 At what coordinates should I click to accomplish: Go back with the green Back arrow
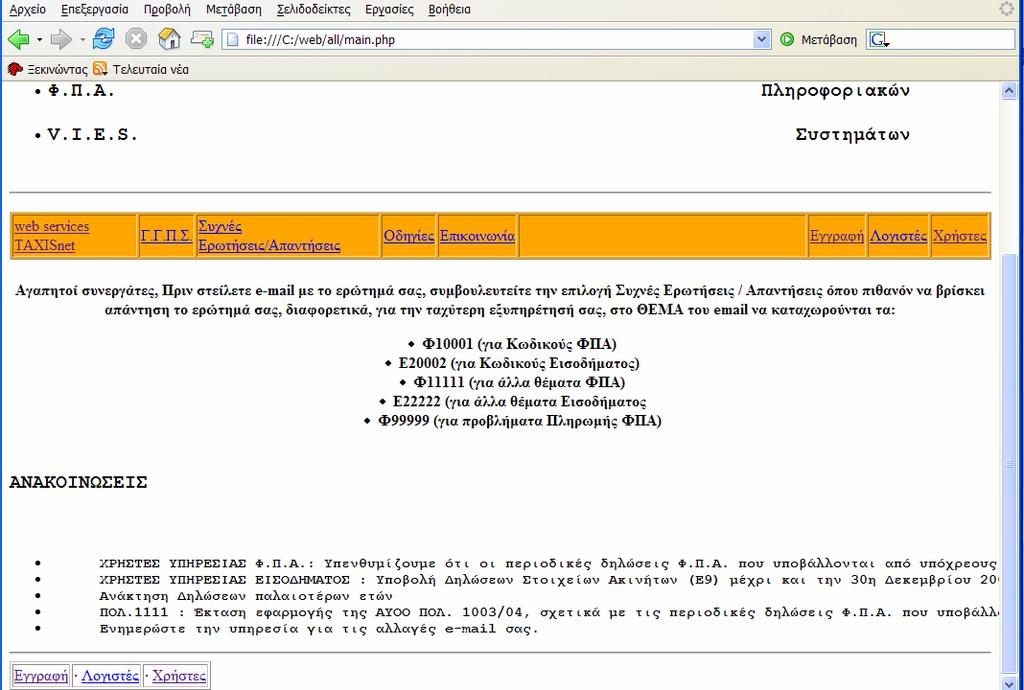pos(18,40)
